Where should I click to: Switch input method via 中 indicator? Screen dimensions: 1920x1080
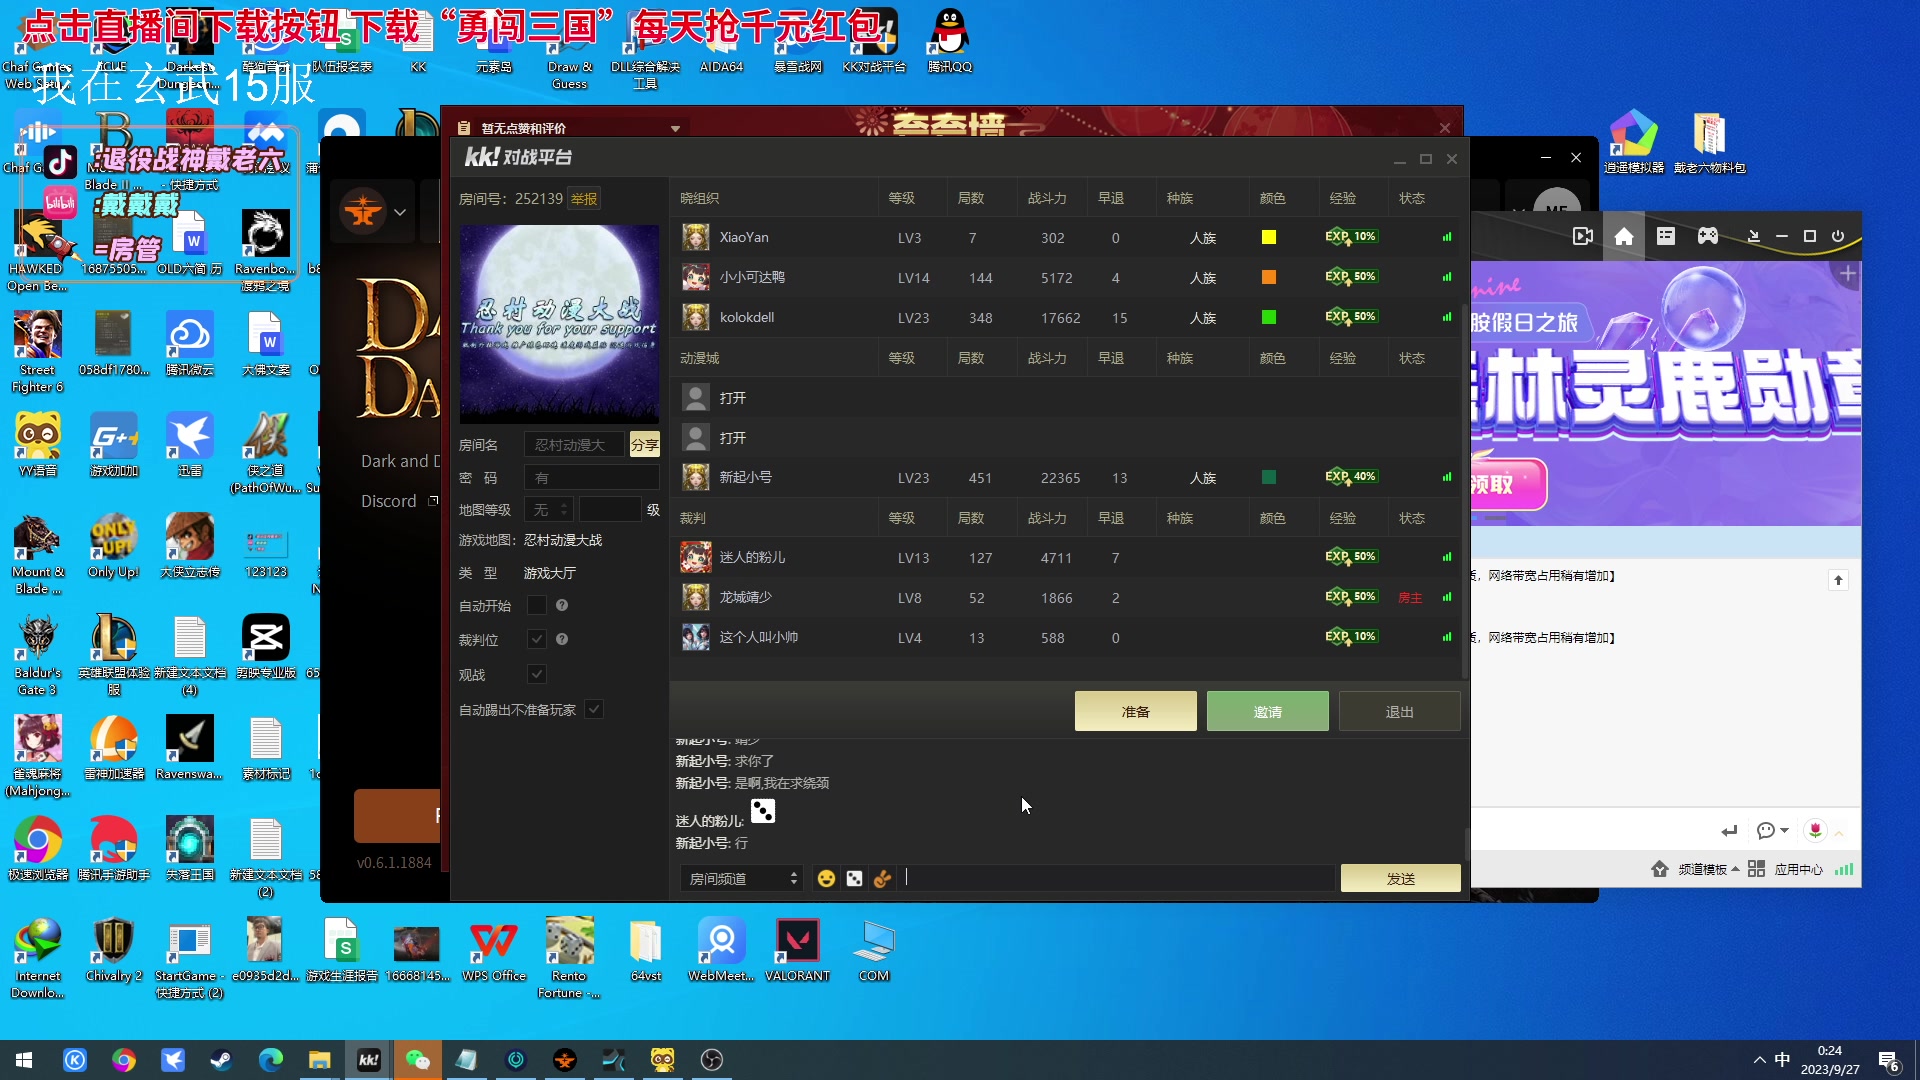click(x=1782, y=1060)
